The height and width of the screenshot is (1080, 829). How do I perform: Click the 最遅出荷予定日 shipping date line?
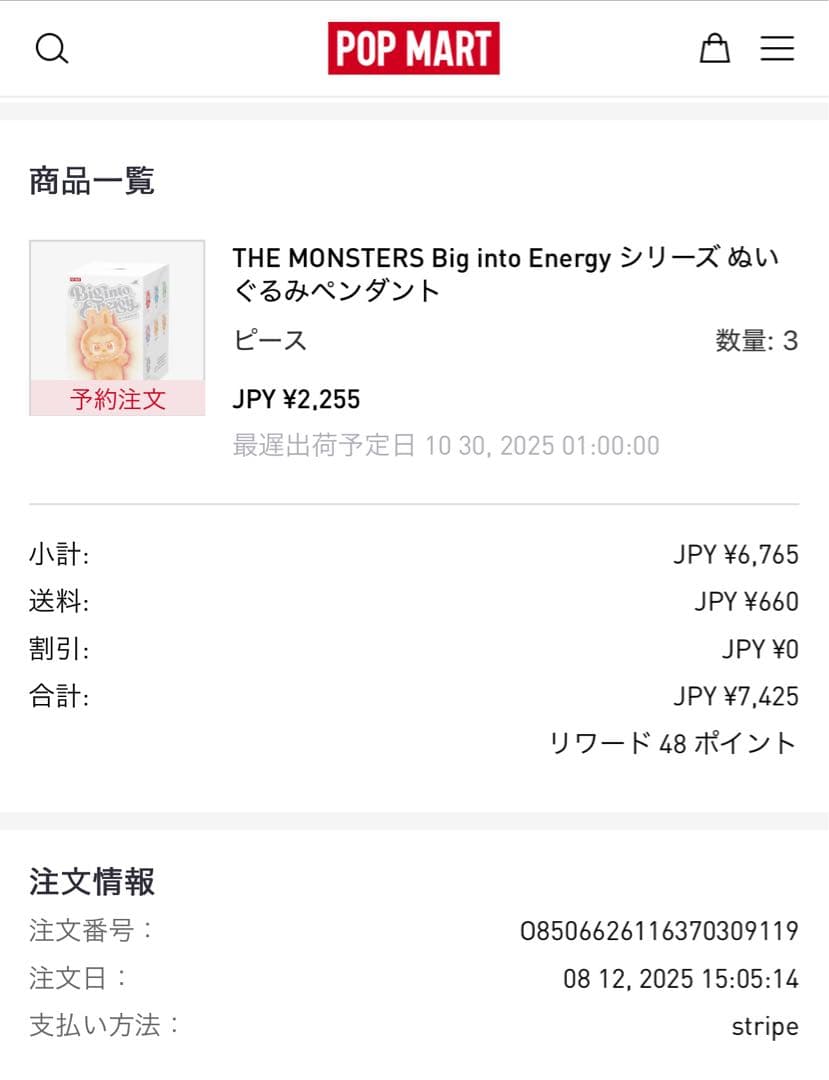[446, 446]
